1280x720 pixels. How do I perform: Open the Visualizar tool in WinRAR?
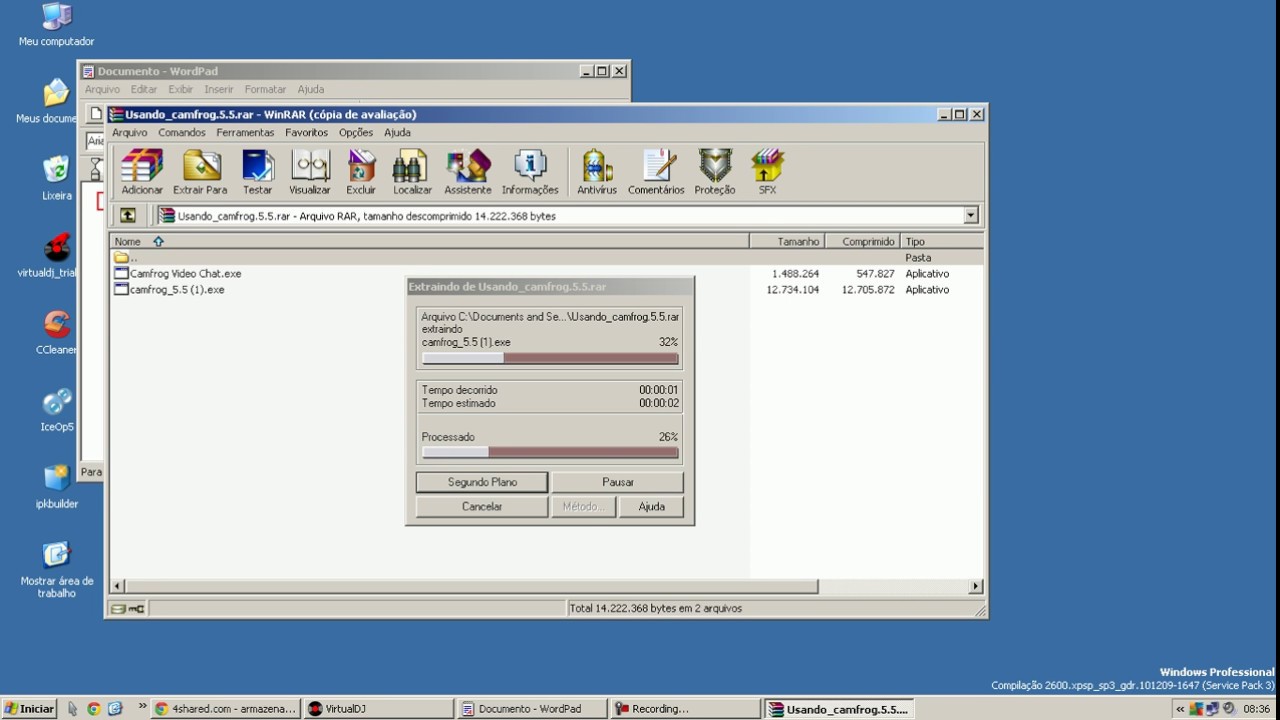(310, 172)
